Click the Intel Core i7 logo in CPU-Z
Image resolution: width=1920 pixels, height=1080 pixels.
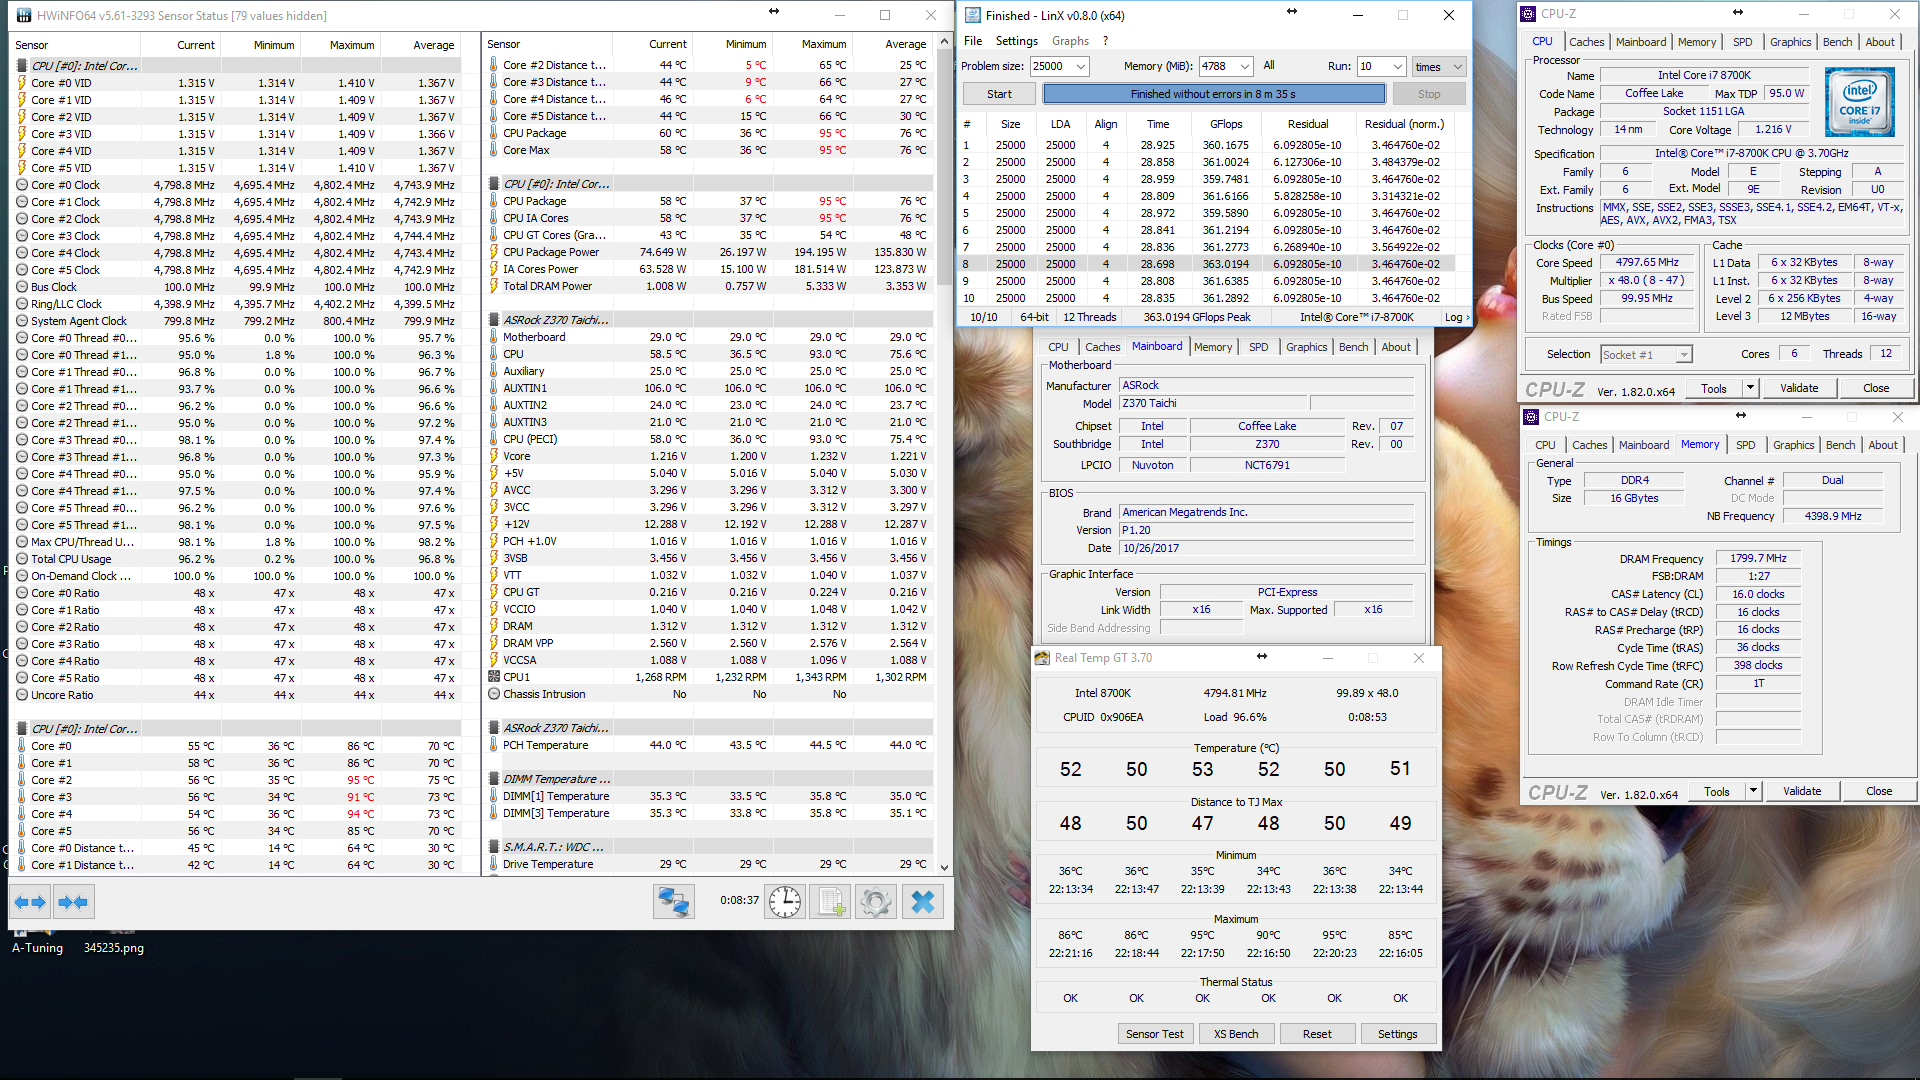pyautogui.click(x=1859, y=102)
